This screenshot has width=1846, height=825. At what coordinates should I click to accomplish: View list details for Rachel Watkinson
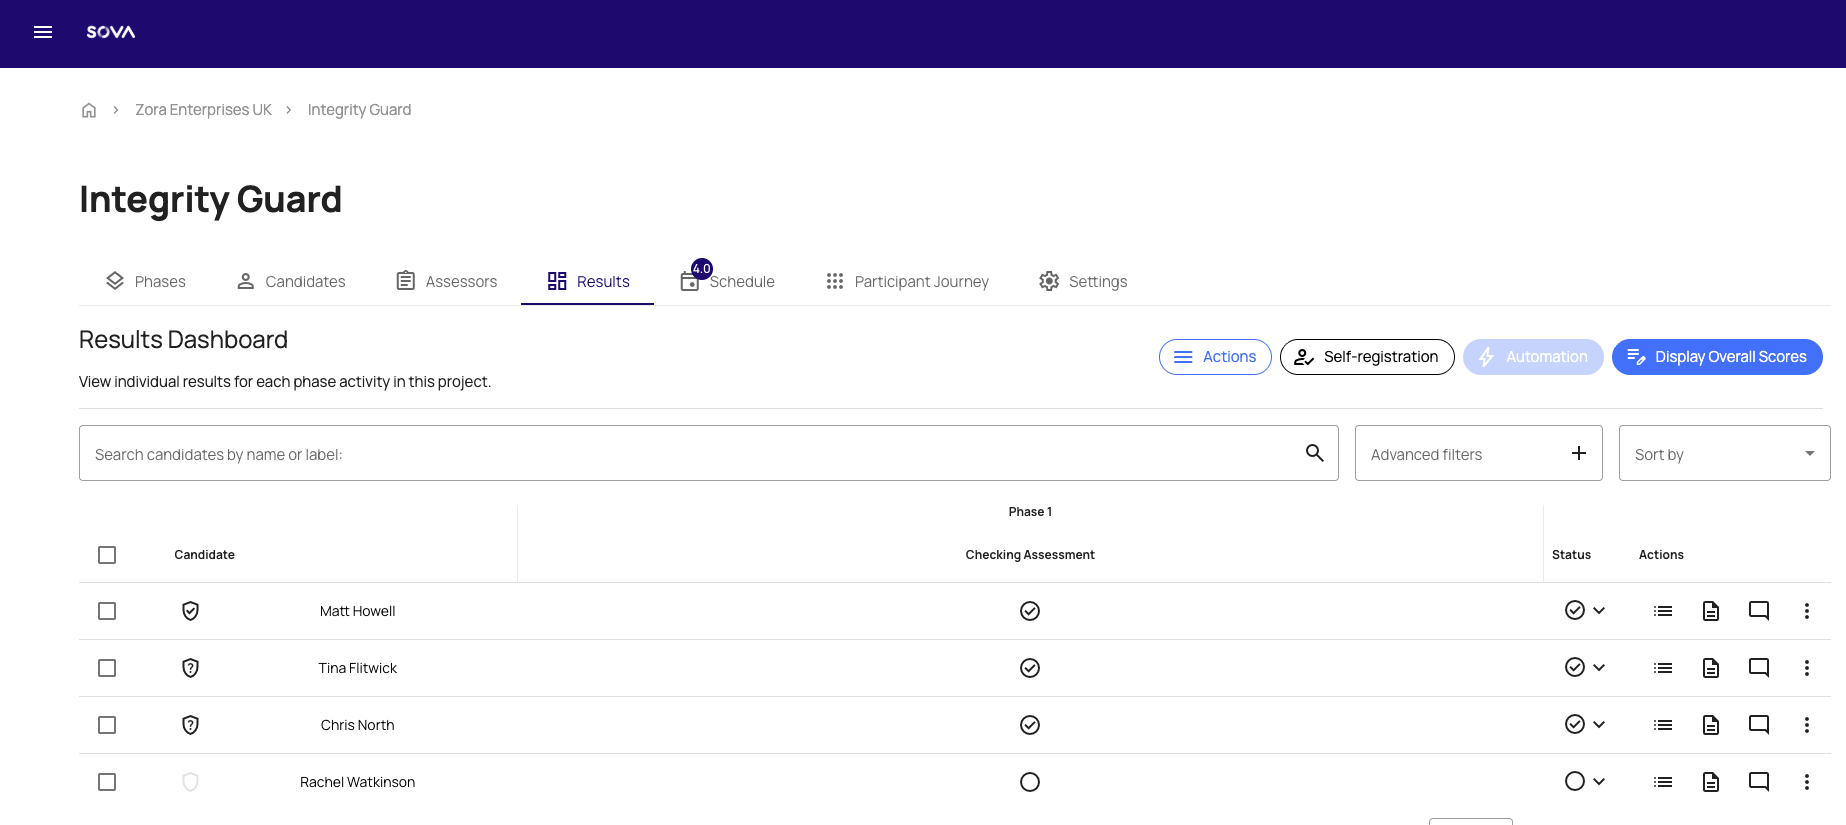pyautogui.click(x=1662, y=782)
